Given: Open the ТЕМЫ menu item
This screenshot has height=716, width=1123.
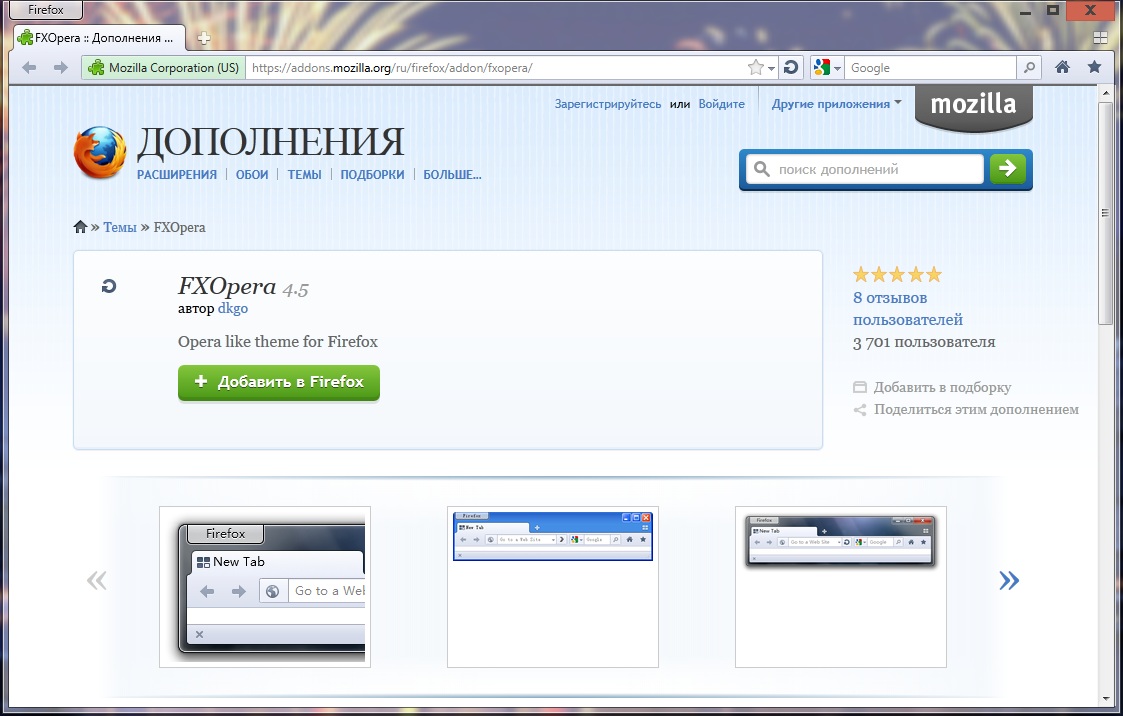Looking at the screenshot, I should click(x=304, y=175).
